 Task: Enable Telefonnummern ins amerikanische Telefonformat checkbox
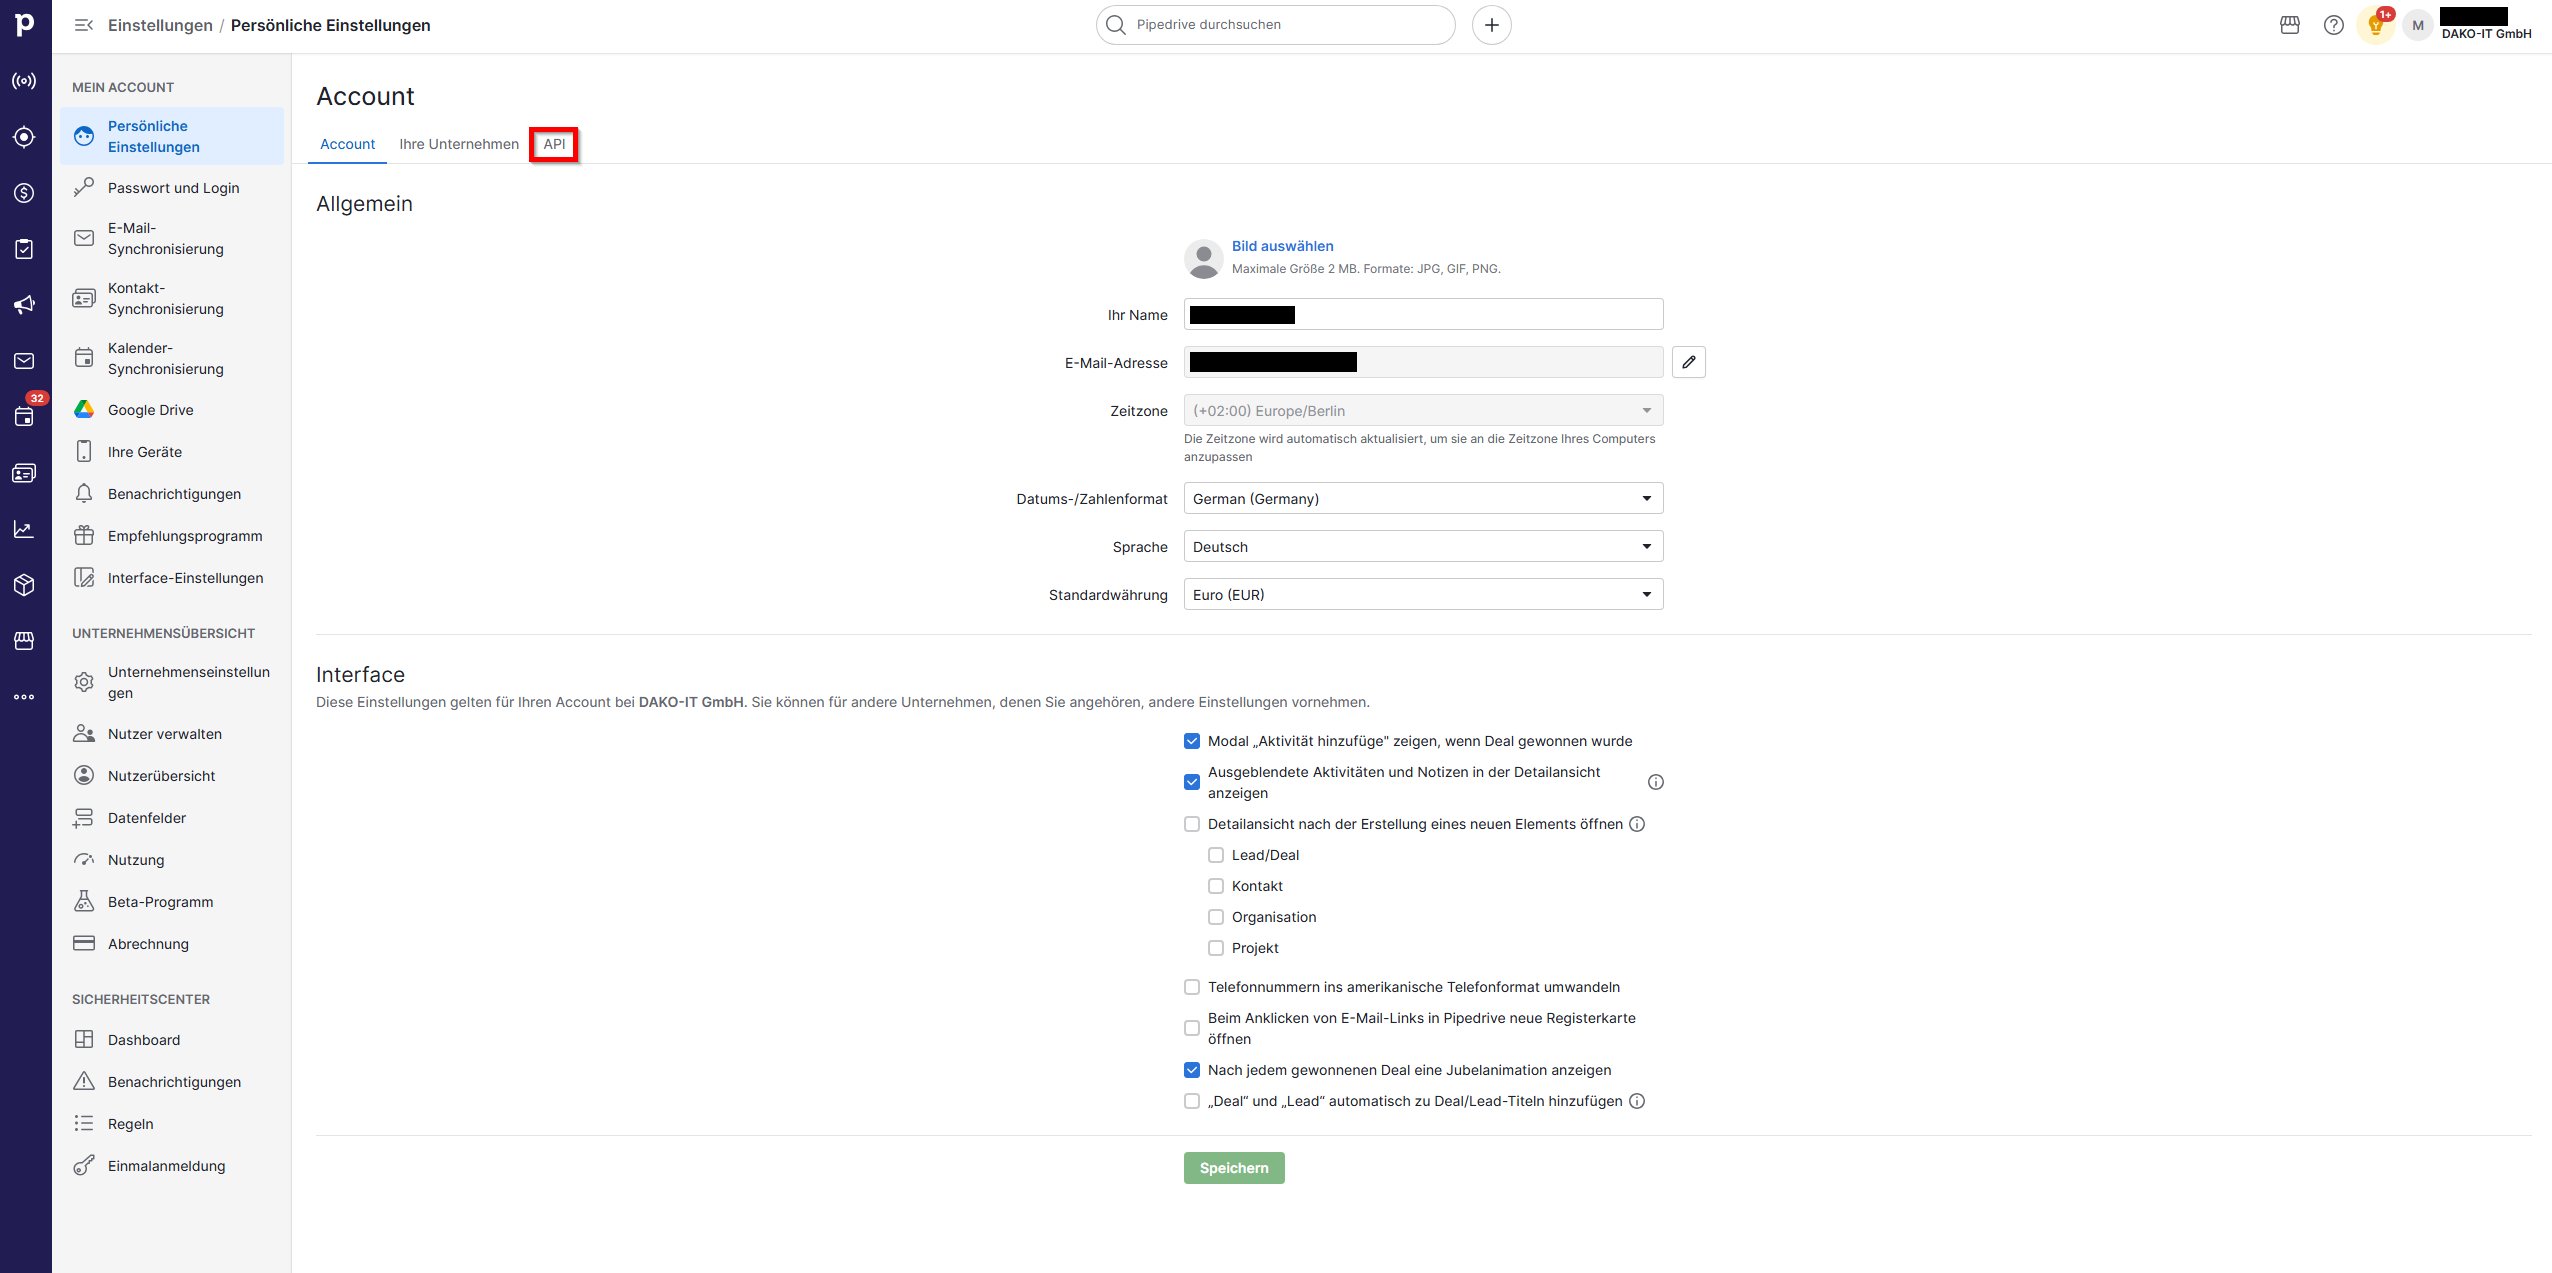[1192, 987]
